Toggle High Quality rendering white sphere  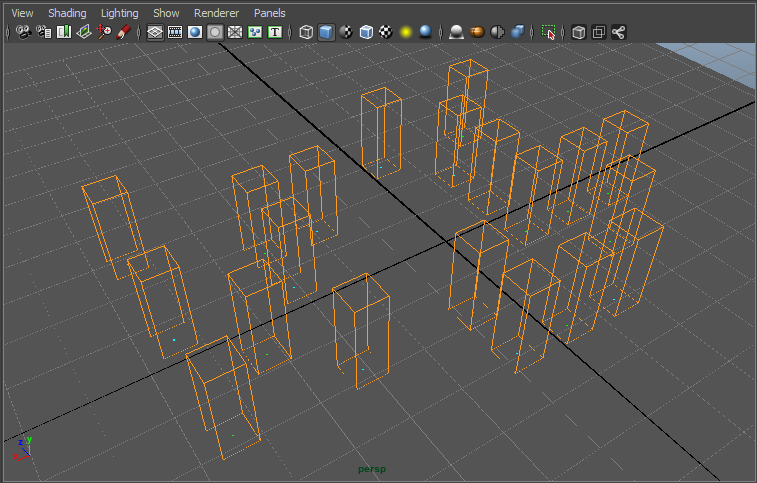456,32
